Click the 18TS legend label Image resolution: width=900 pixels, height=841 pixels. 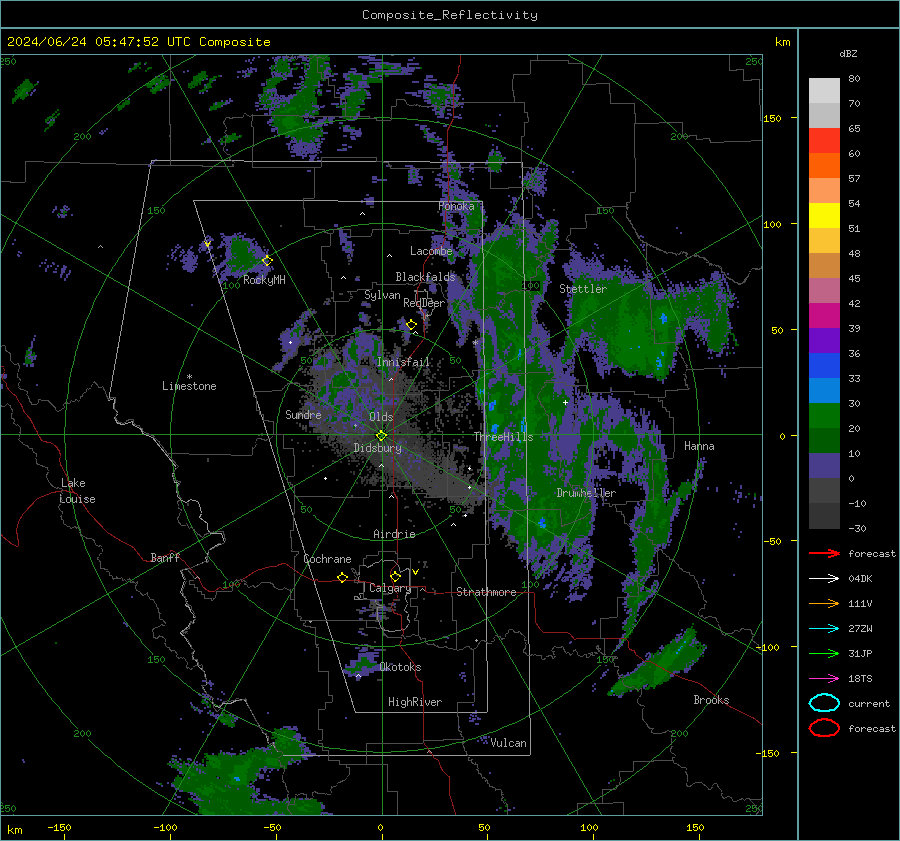pyautogui.click(x=860, y=679)
